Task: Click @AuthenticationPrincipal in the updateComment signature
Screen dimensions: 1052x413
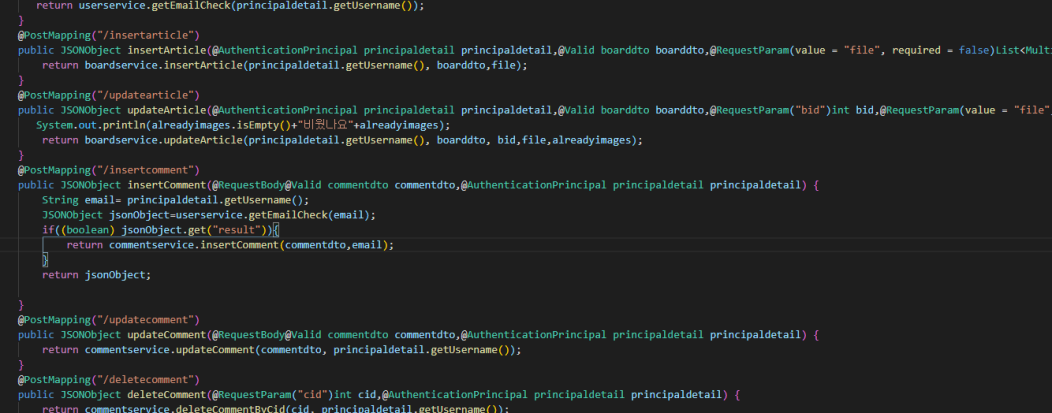Action: pos(533,335)
